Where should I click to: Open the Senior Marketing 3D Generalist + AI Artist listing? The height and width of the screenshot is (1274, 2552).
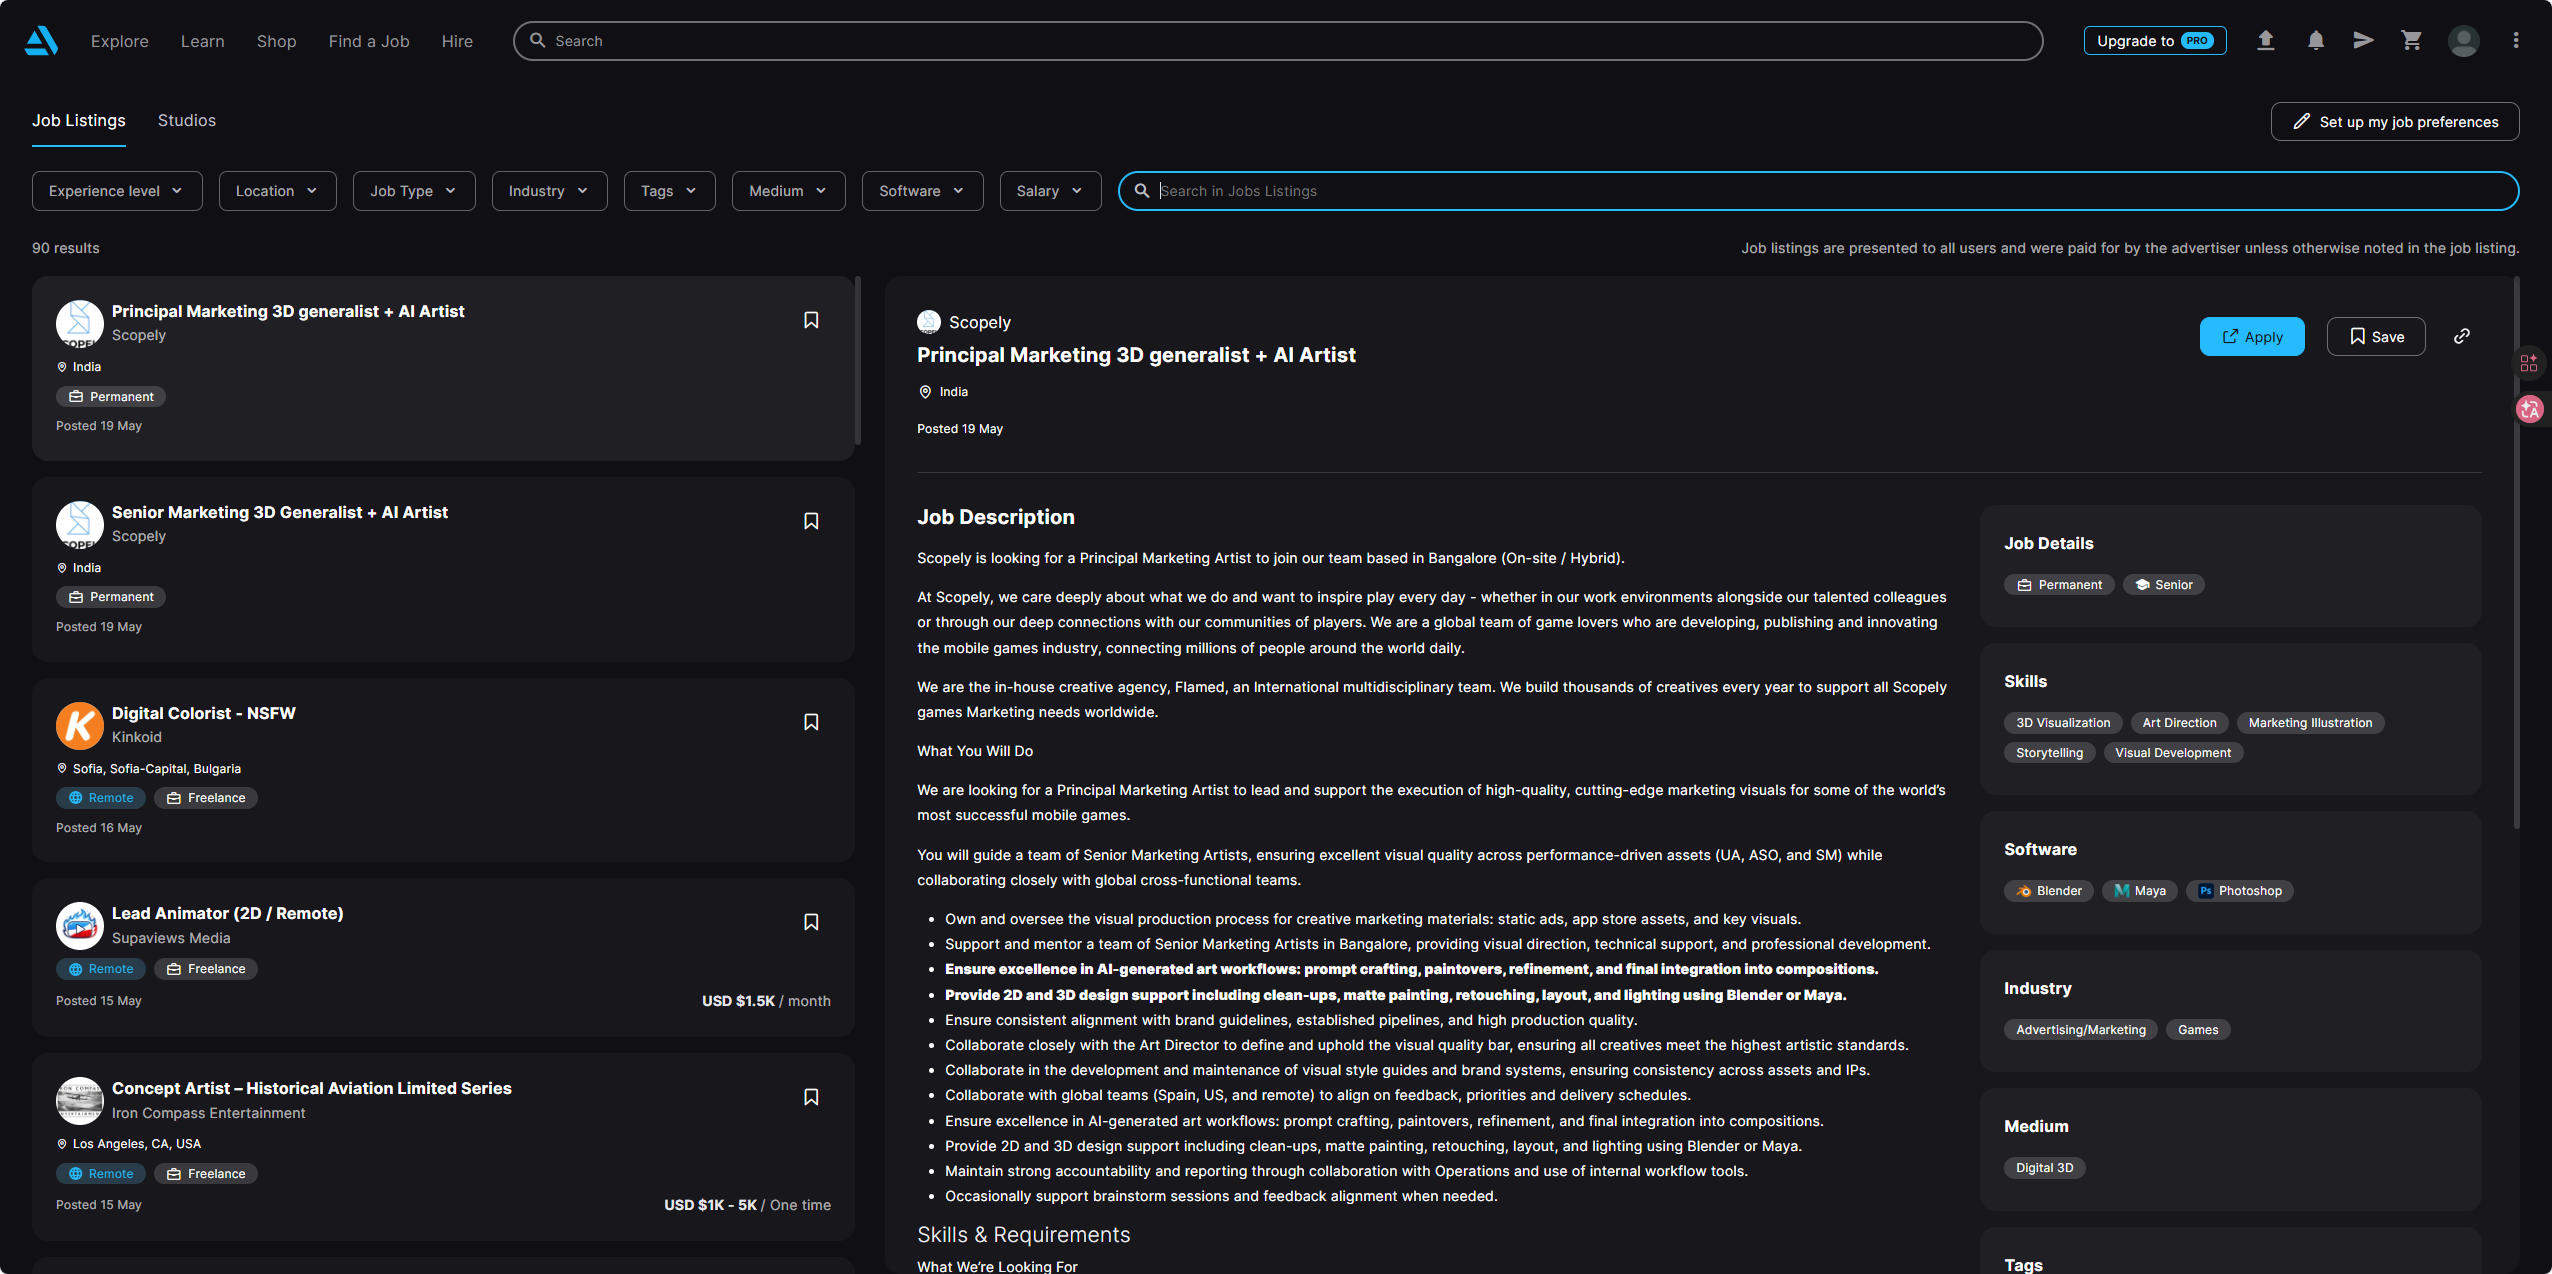[x=280, y=512]
